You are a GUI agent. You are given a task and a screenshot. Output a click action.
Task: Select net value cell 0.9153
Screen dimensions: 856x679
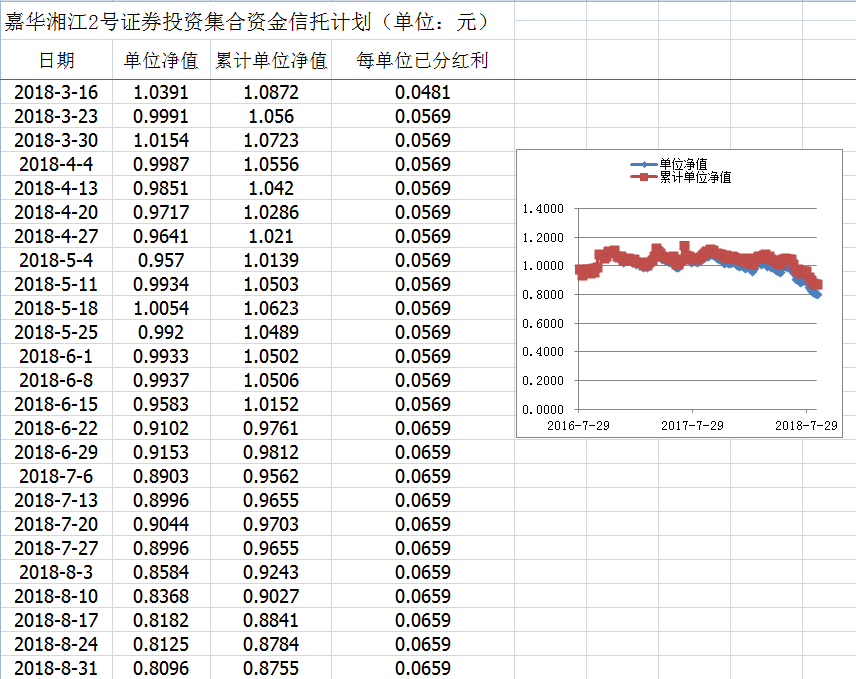[161, 452]
